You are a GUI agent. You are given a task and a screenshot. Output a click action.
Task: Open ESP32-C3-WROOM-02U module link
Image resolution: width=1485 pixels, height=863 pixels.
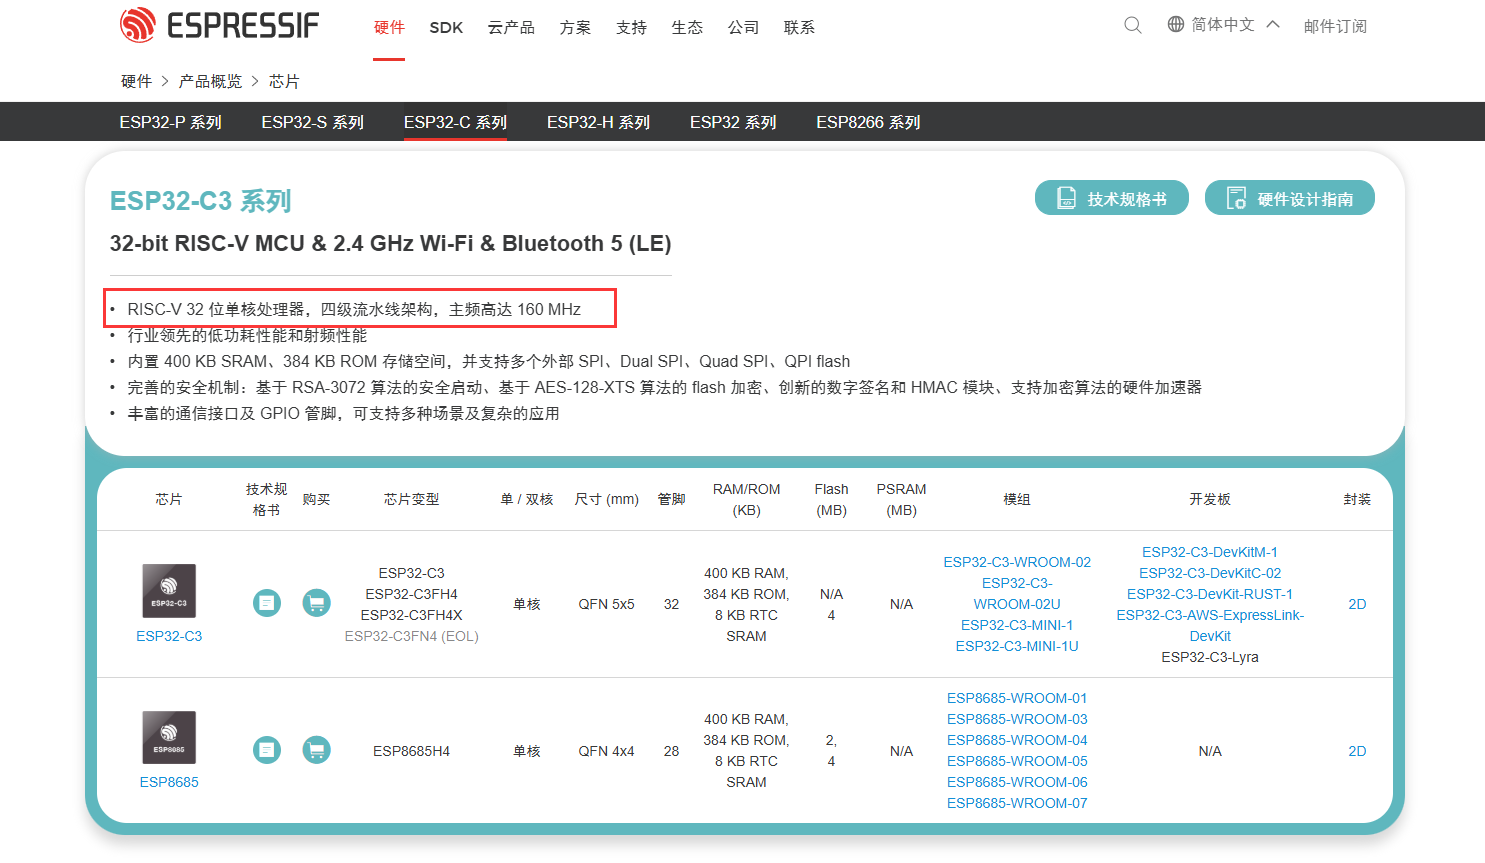pyautogui.click(x=1017, y=594)
